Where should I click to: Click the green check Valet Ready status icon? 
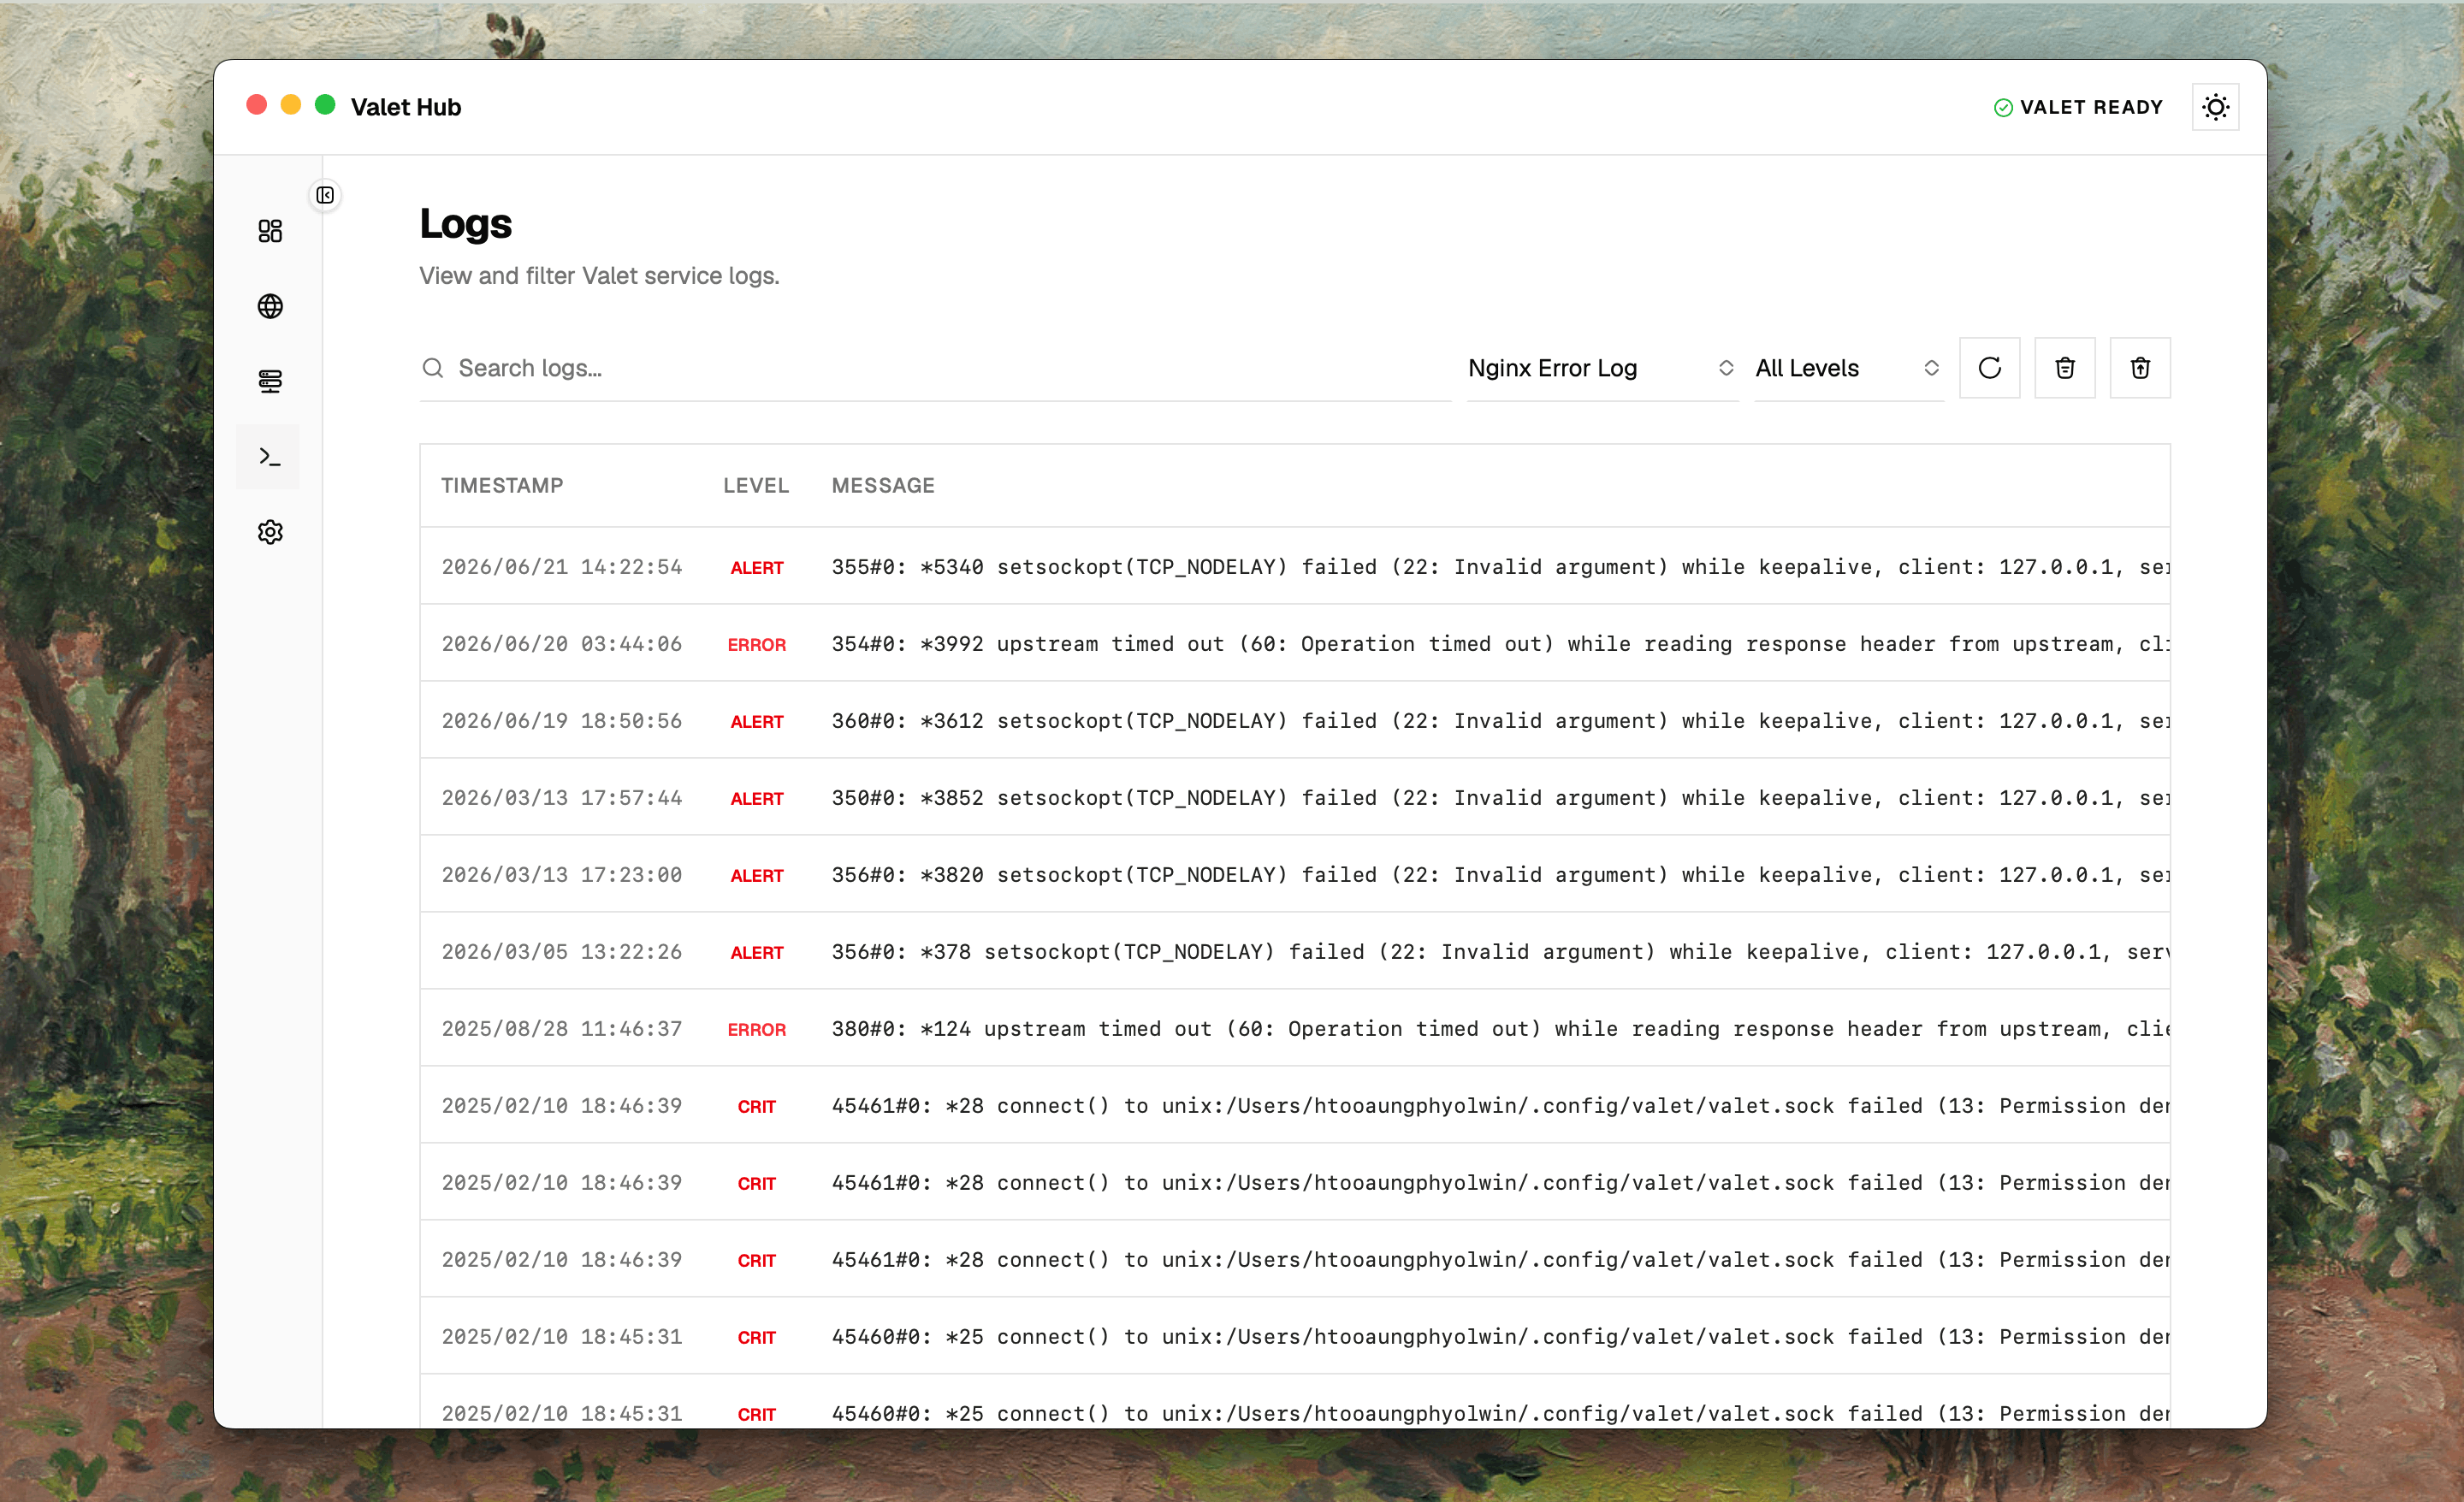(x=2003, y=108)
